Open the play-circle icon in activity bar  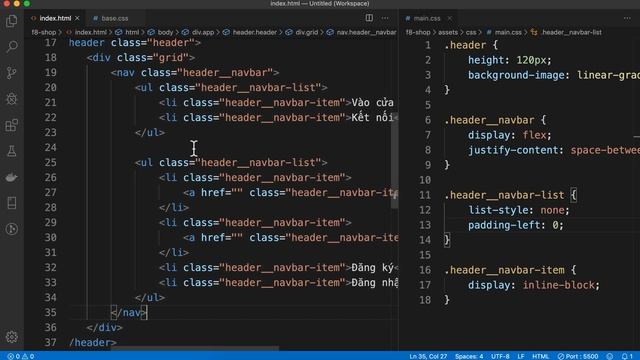tap(12, 229)
